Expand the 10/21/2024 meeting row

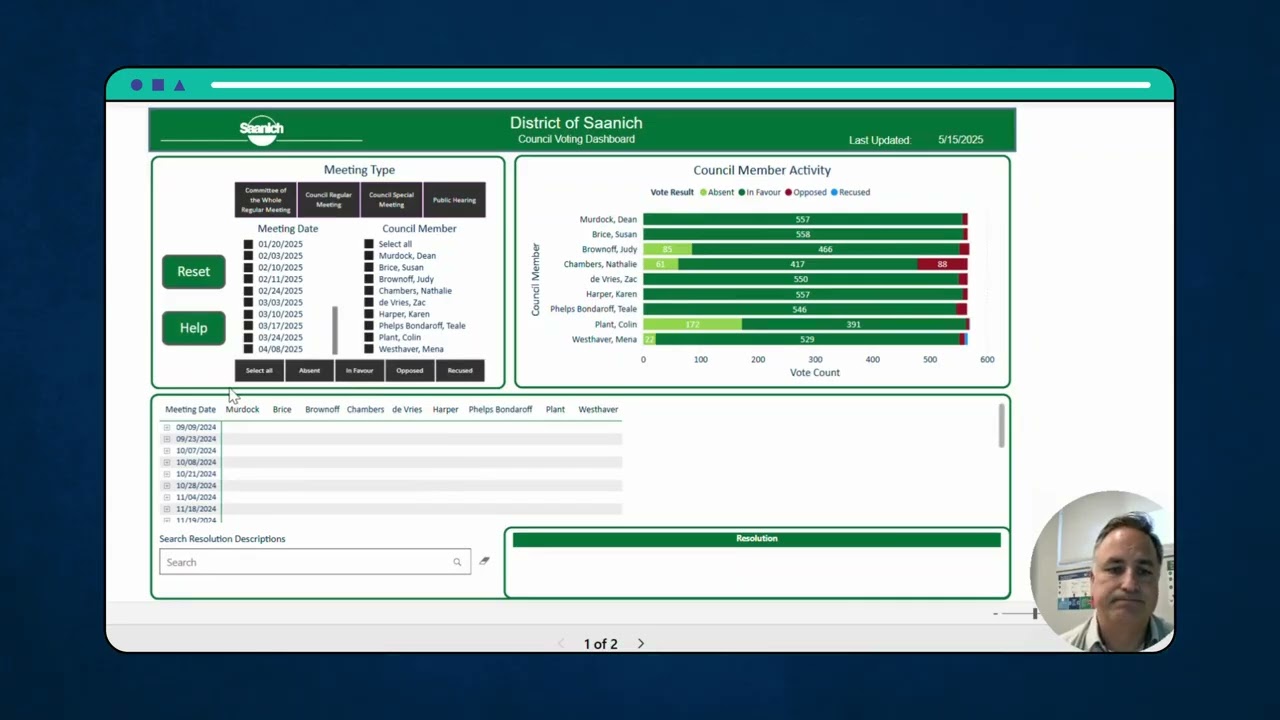point(167,474)
